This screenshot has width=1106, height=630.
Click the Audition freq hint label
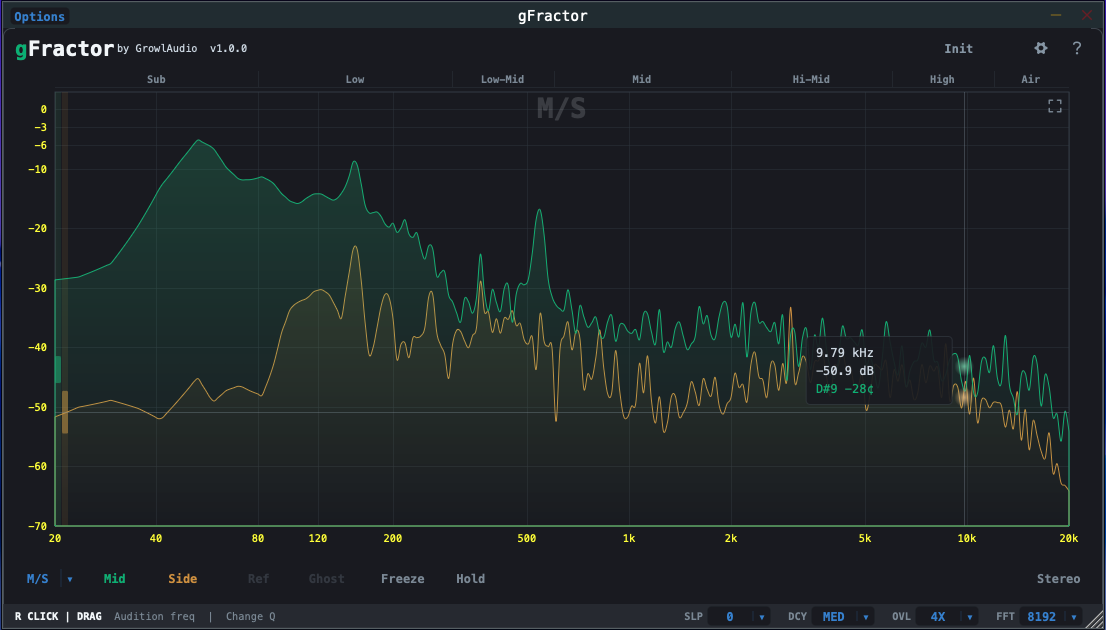click(155, 616)
